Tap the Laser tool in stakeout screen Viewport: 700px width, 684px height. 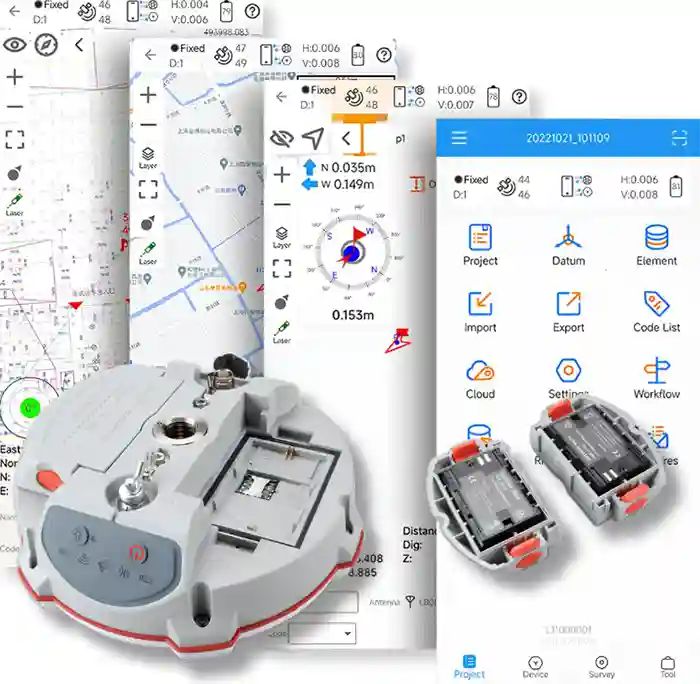(282, 332)
